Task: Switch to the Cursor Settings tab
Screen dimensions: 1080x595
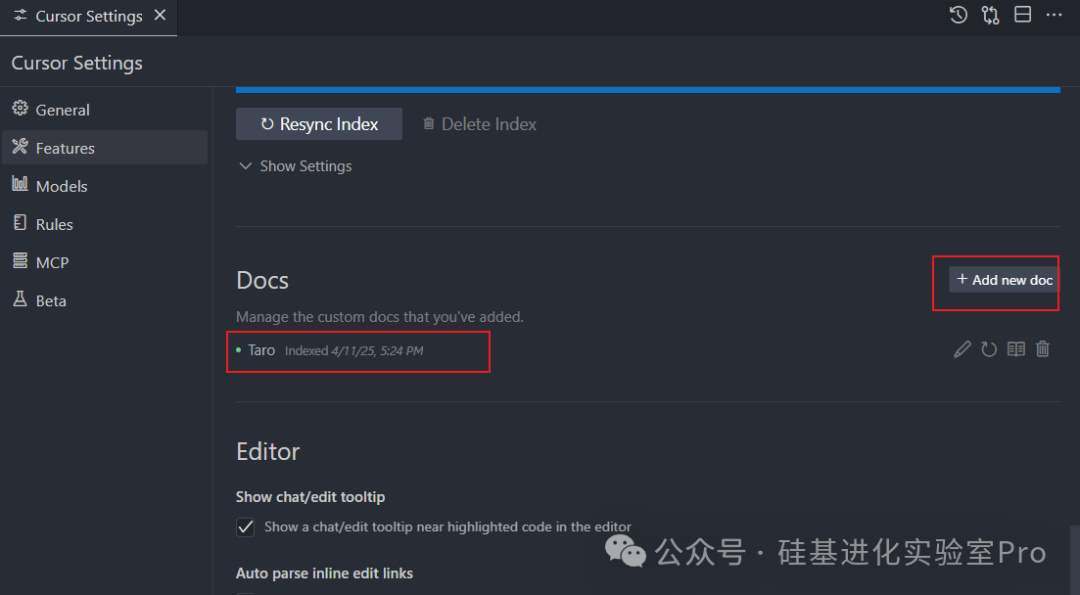Action: coord(88,17)
